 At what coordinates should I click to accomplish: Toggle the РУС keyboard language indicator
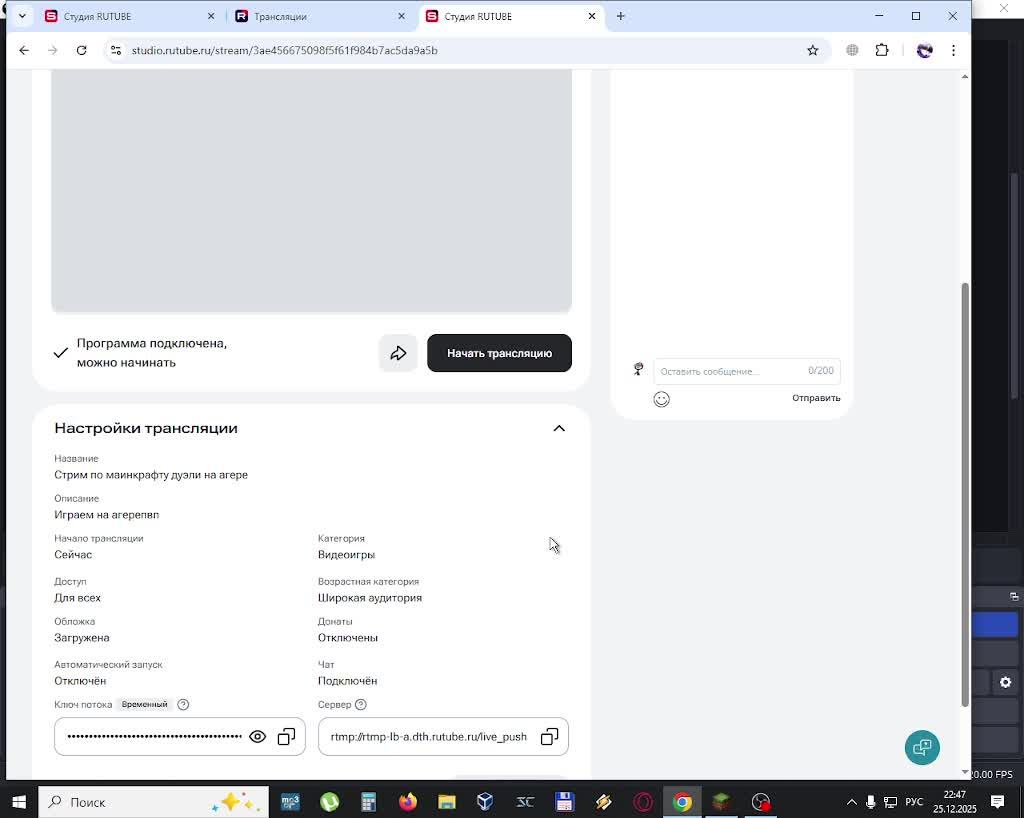coord(914,802)
